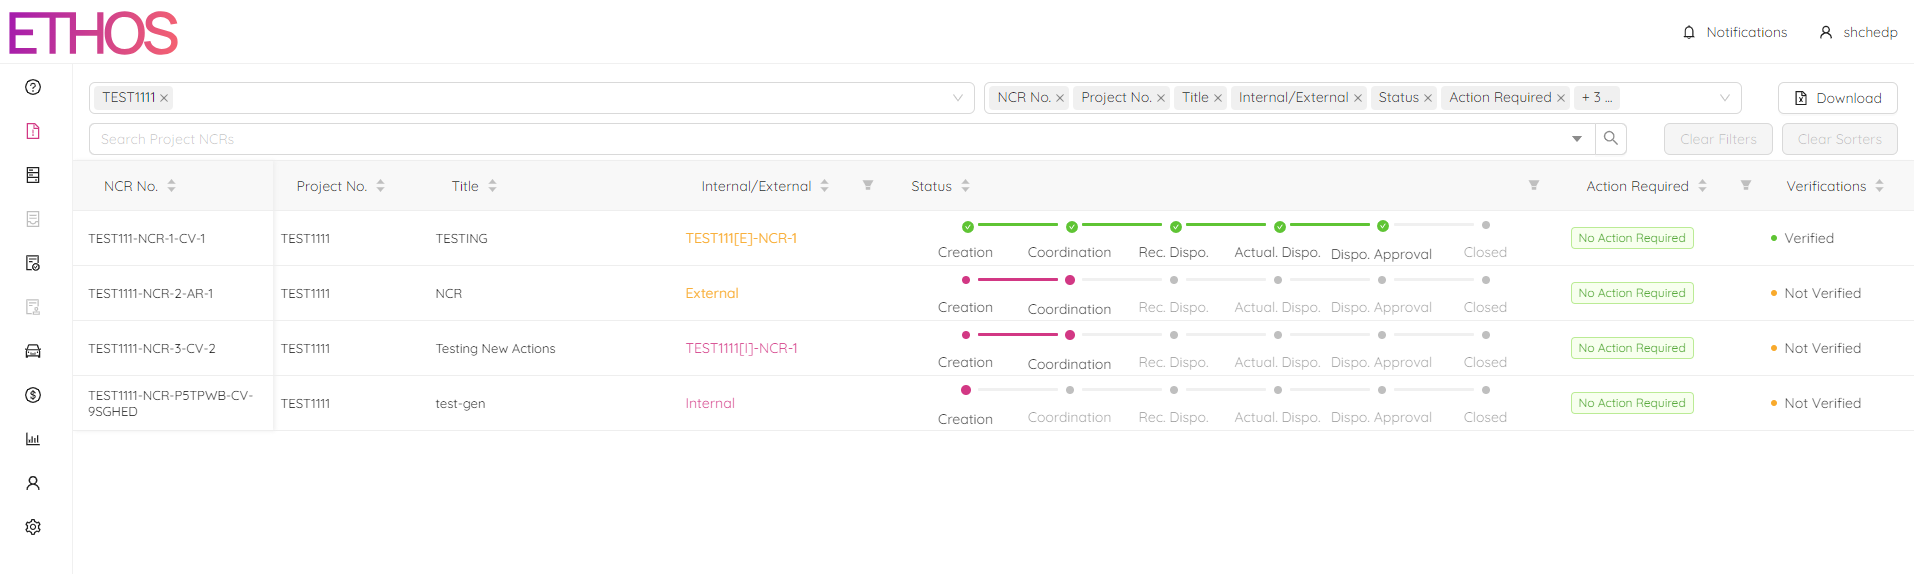Open the search box caret dropdown
The image size is (1914, 574).
tap(1577, 139)
